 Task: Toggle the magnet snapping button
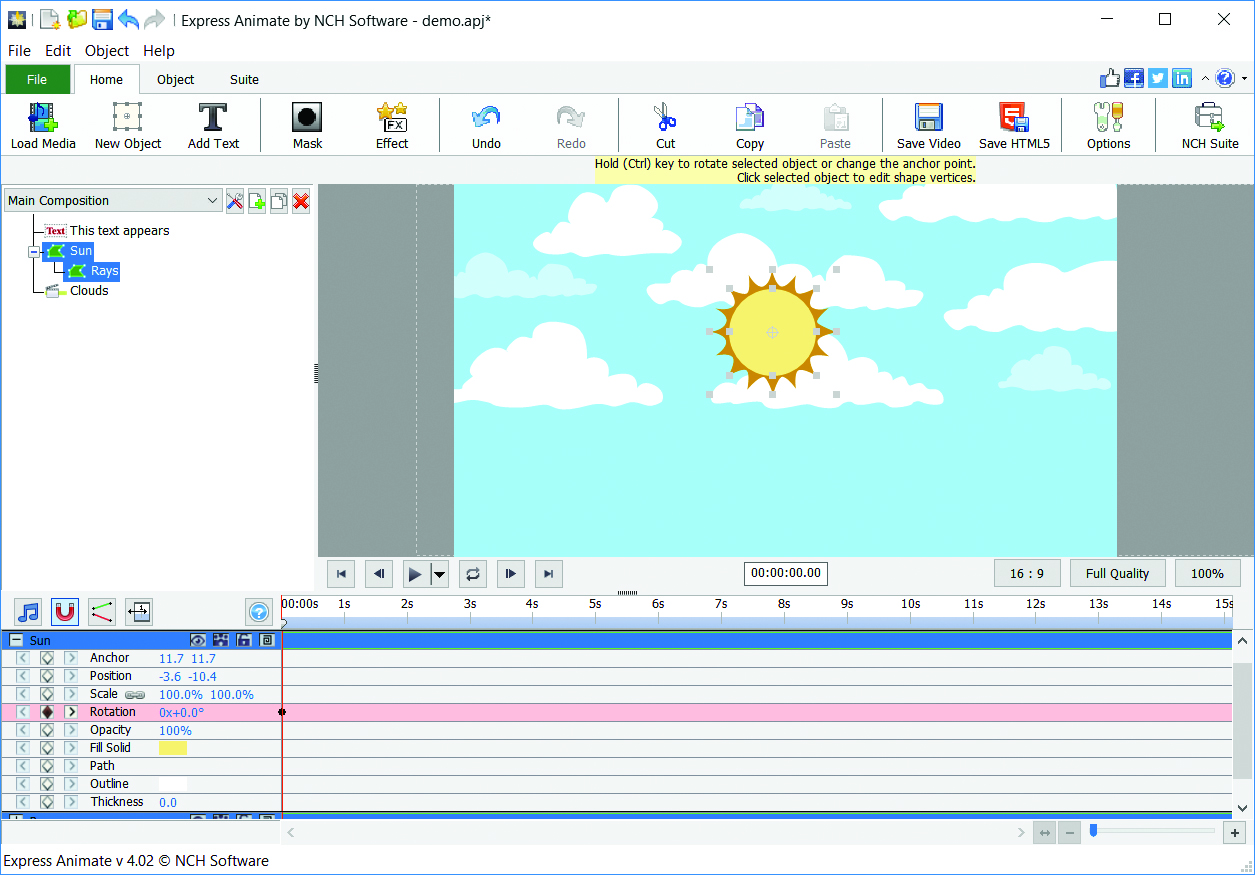[x=65, y=611]
